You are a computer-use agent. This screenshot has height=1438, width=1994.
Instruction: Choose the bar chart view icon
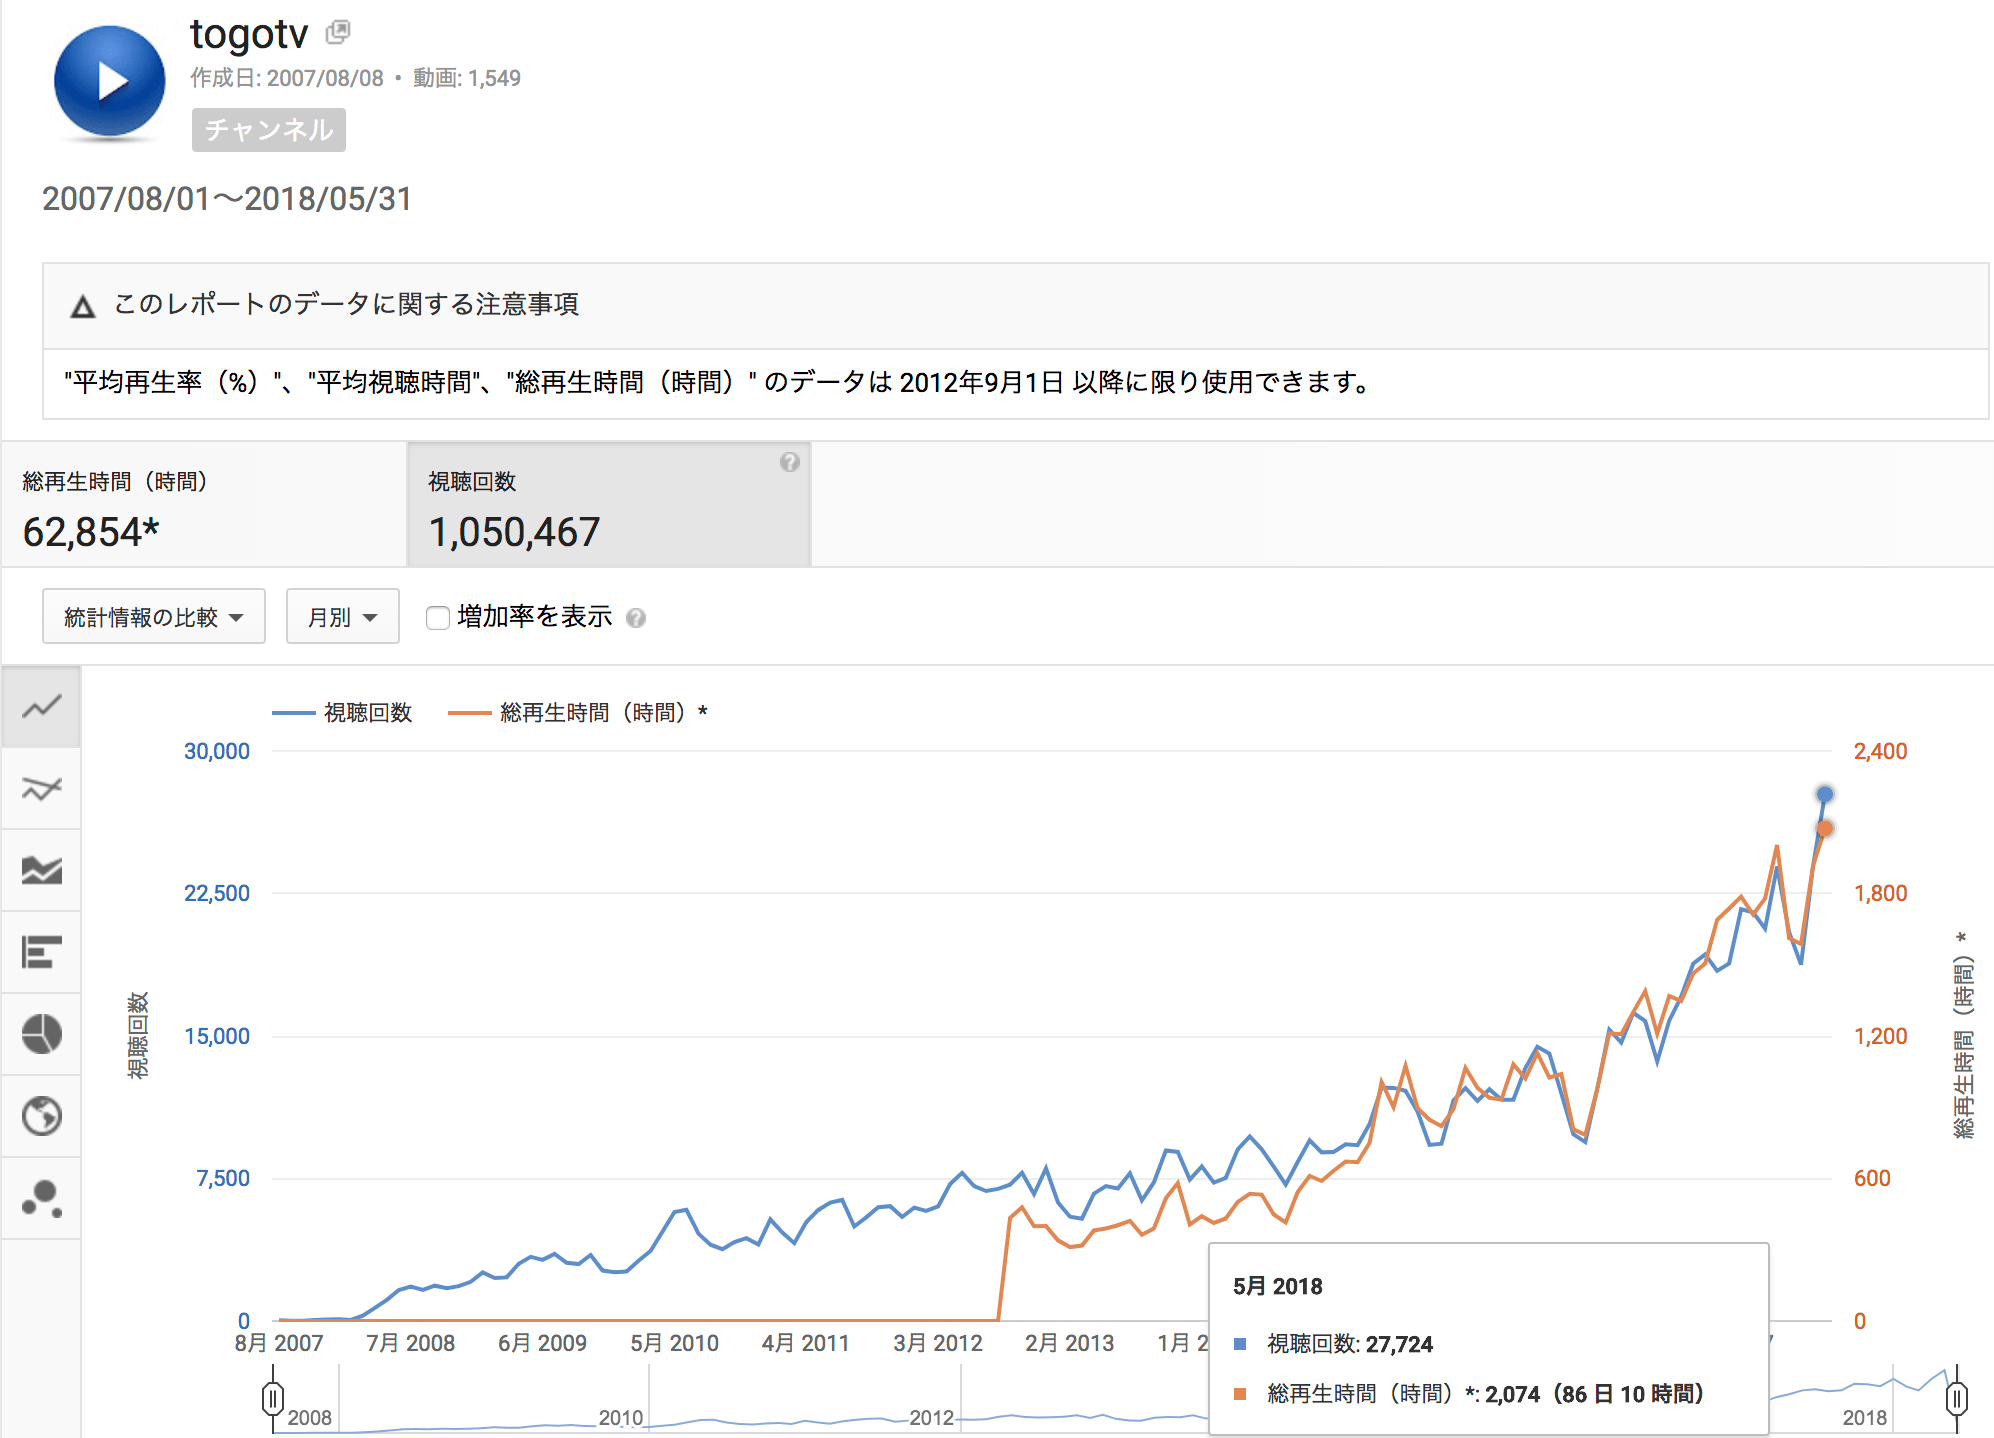(x=41, y=953)
